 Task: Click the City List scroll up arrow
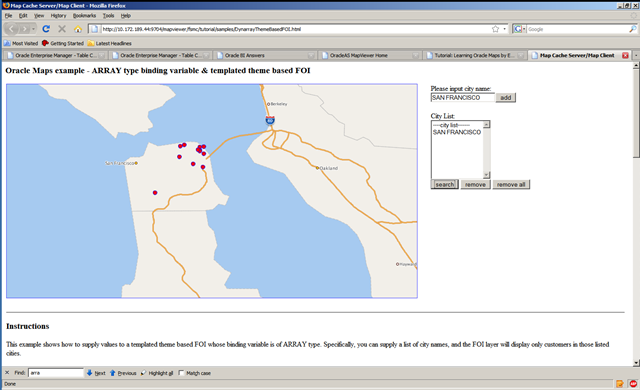click(x=486, y=124)
